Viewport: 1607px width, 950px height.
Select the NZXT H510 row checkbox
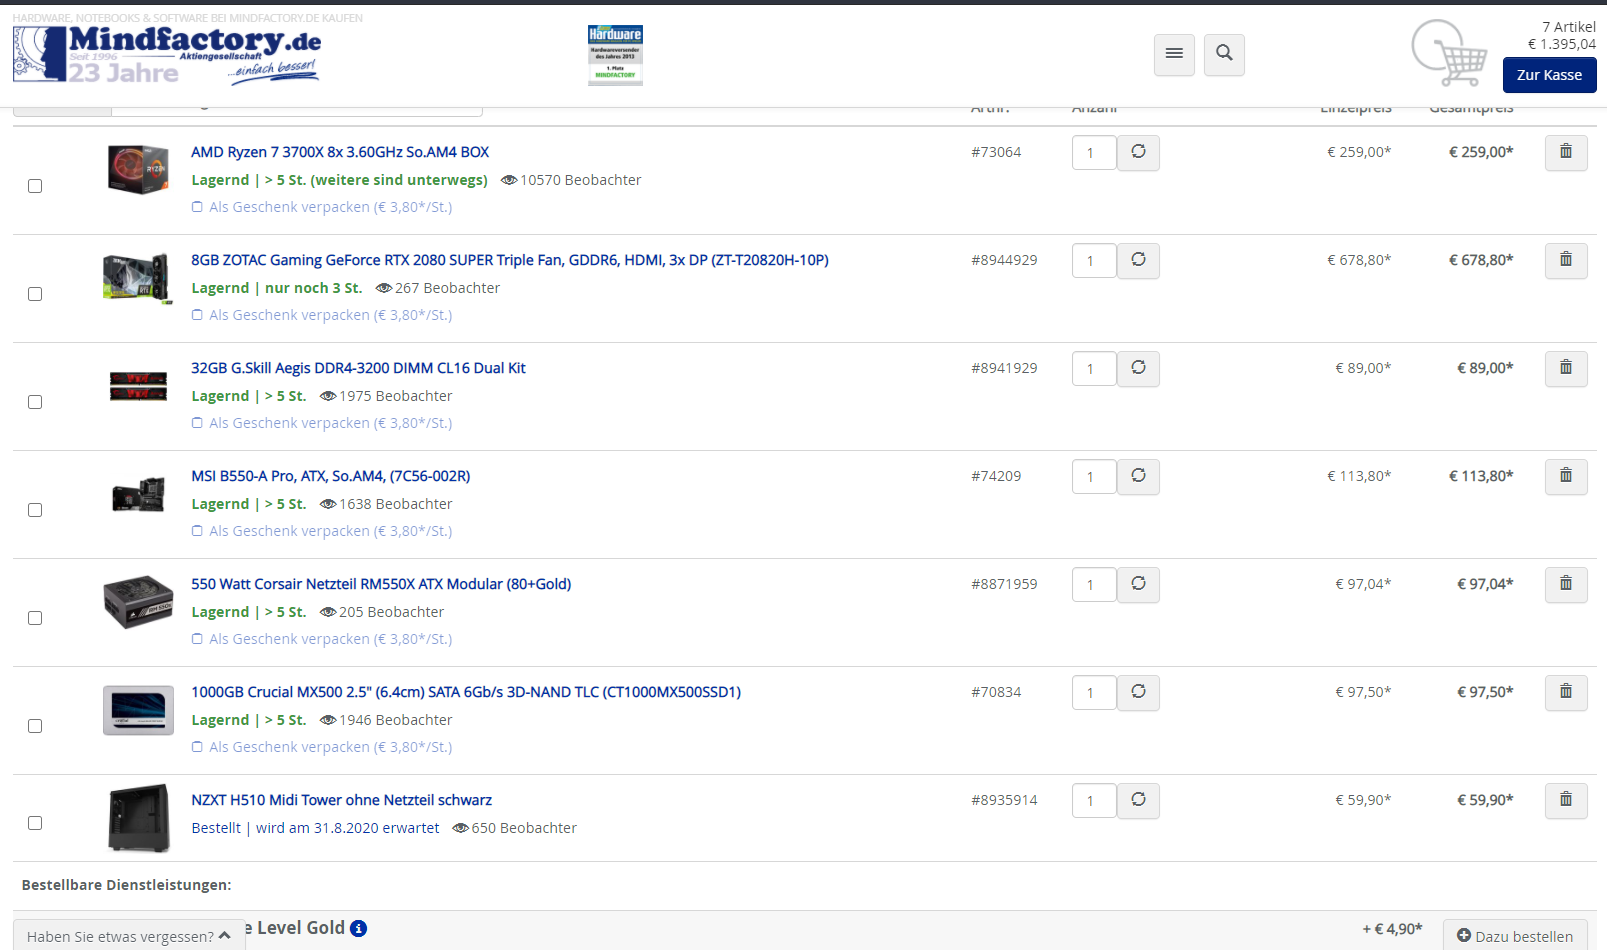coord(35,823)
